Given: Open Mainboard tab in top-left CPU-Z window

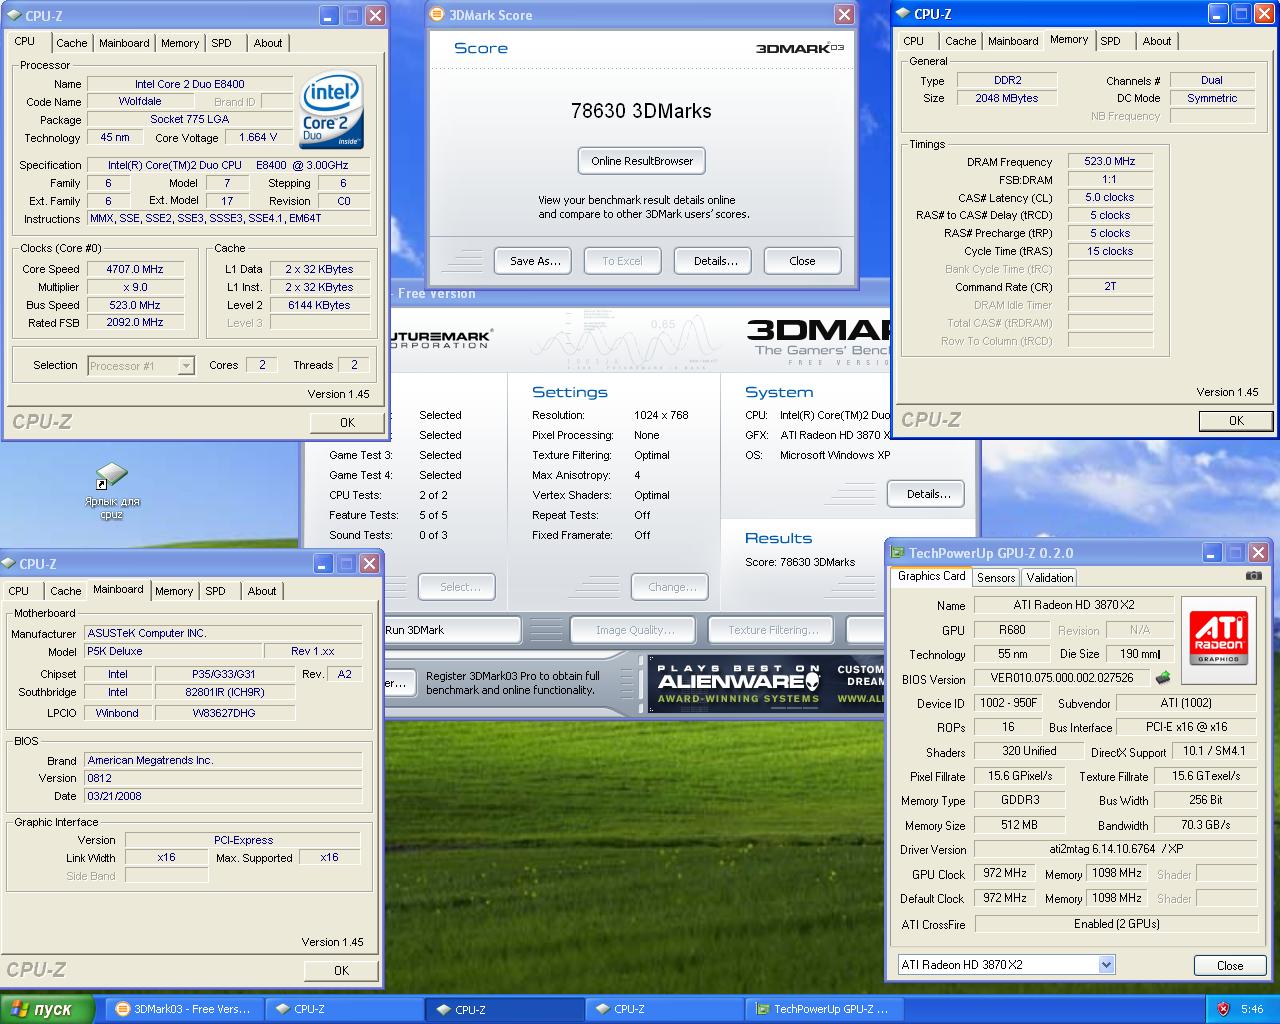Looking at the screenshot, I should [124, 43].
